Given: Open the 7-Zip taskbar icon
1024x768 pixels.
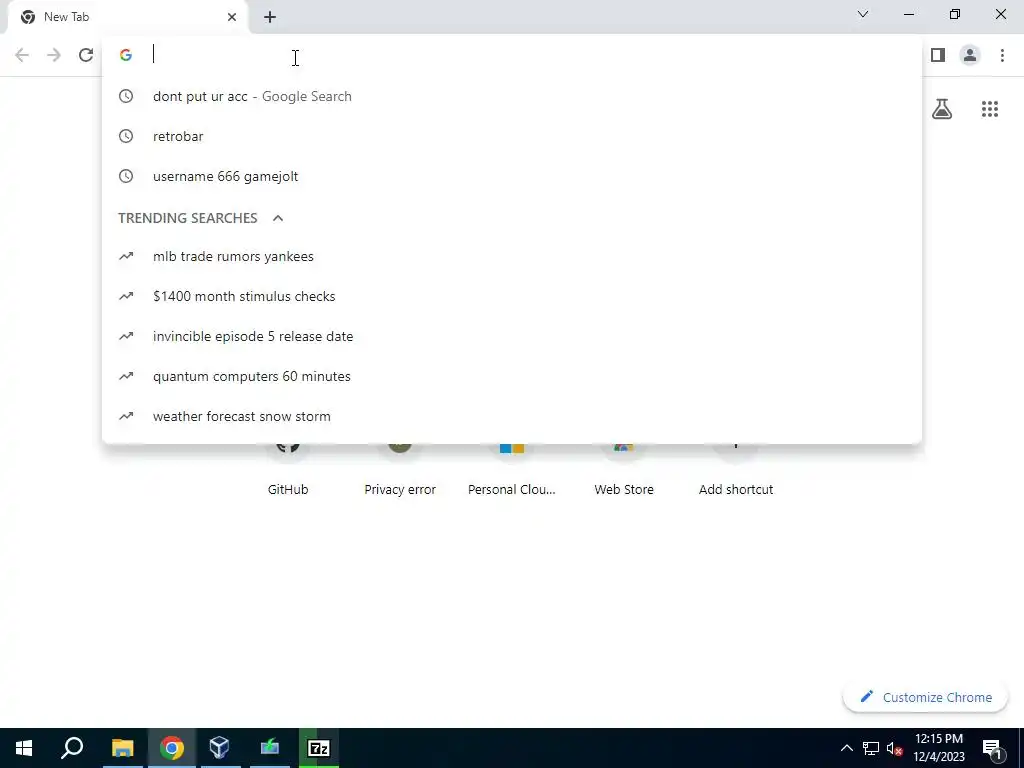Looking at the screenshot, I should coord(318,748).
